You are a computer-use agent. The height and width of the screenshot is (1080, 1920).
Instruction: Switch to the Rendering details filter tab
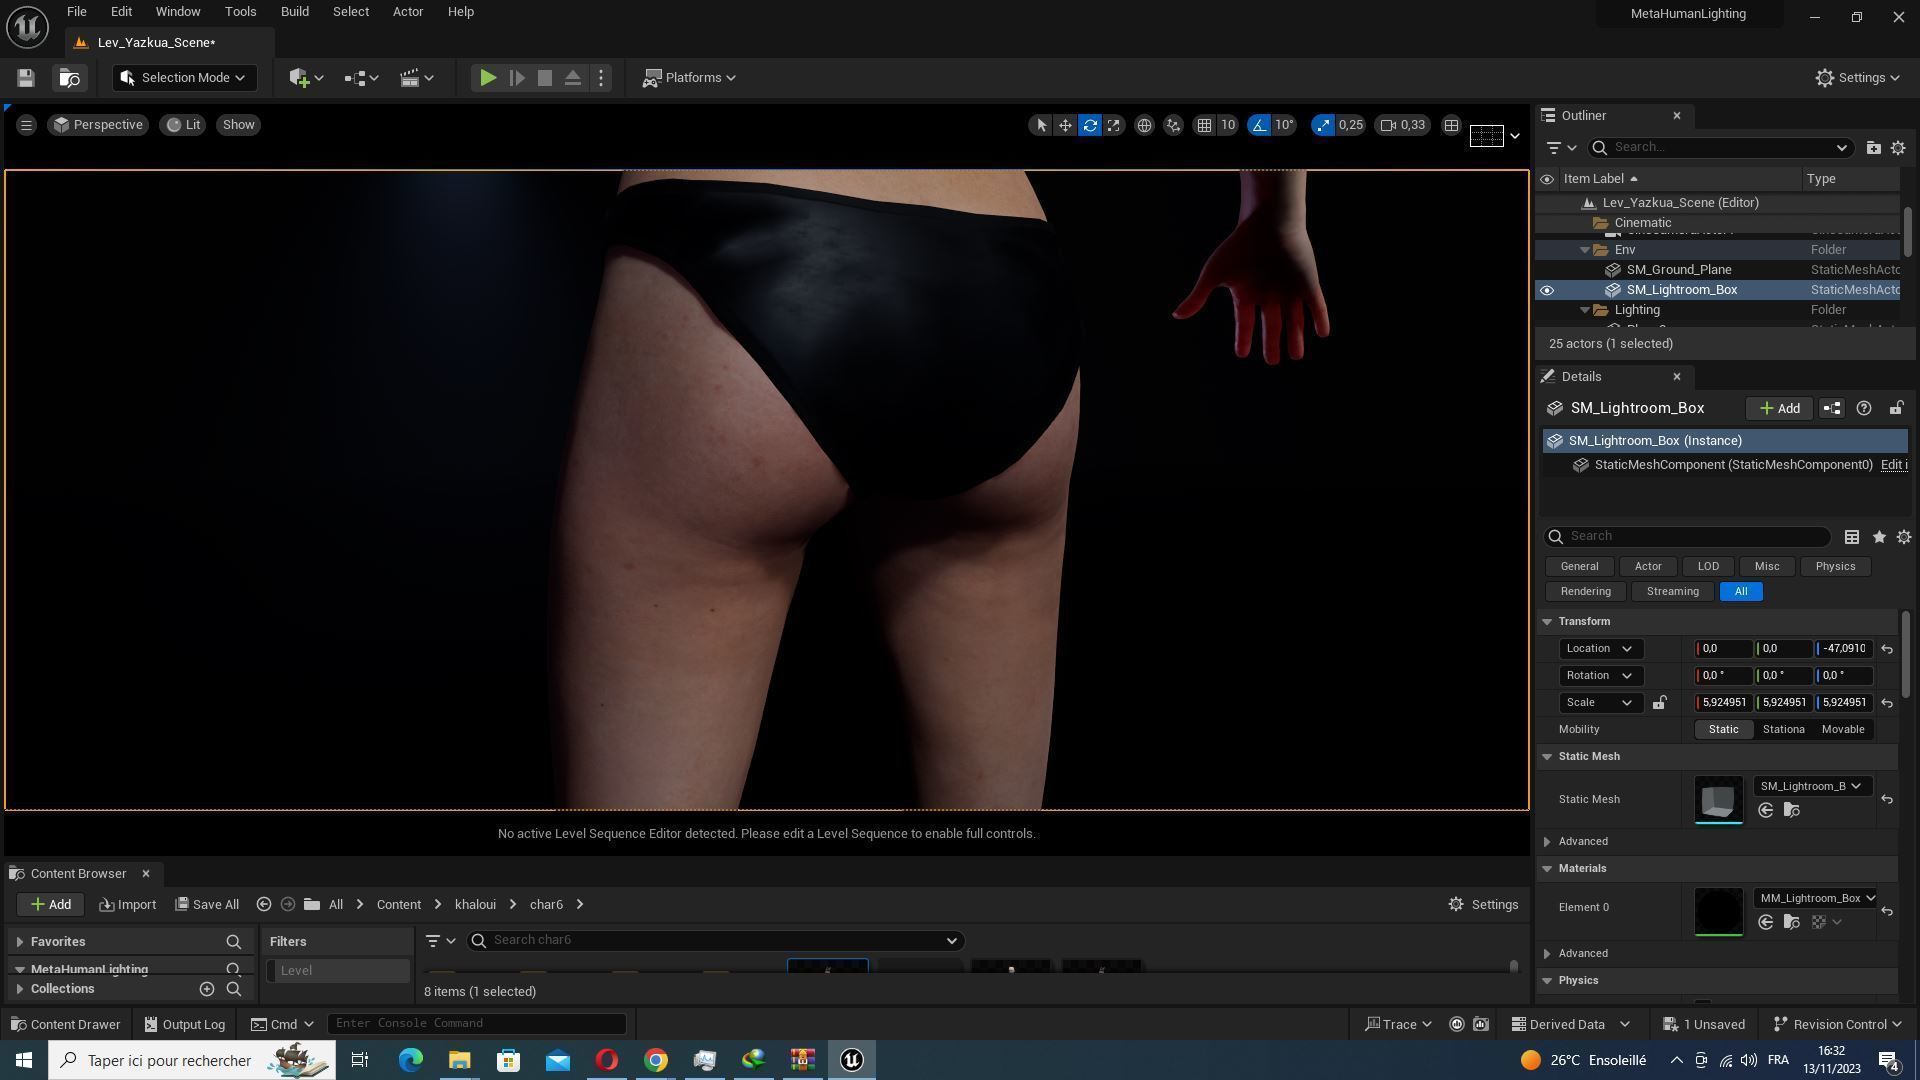click(1585, 592)
